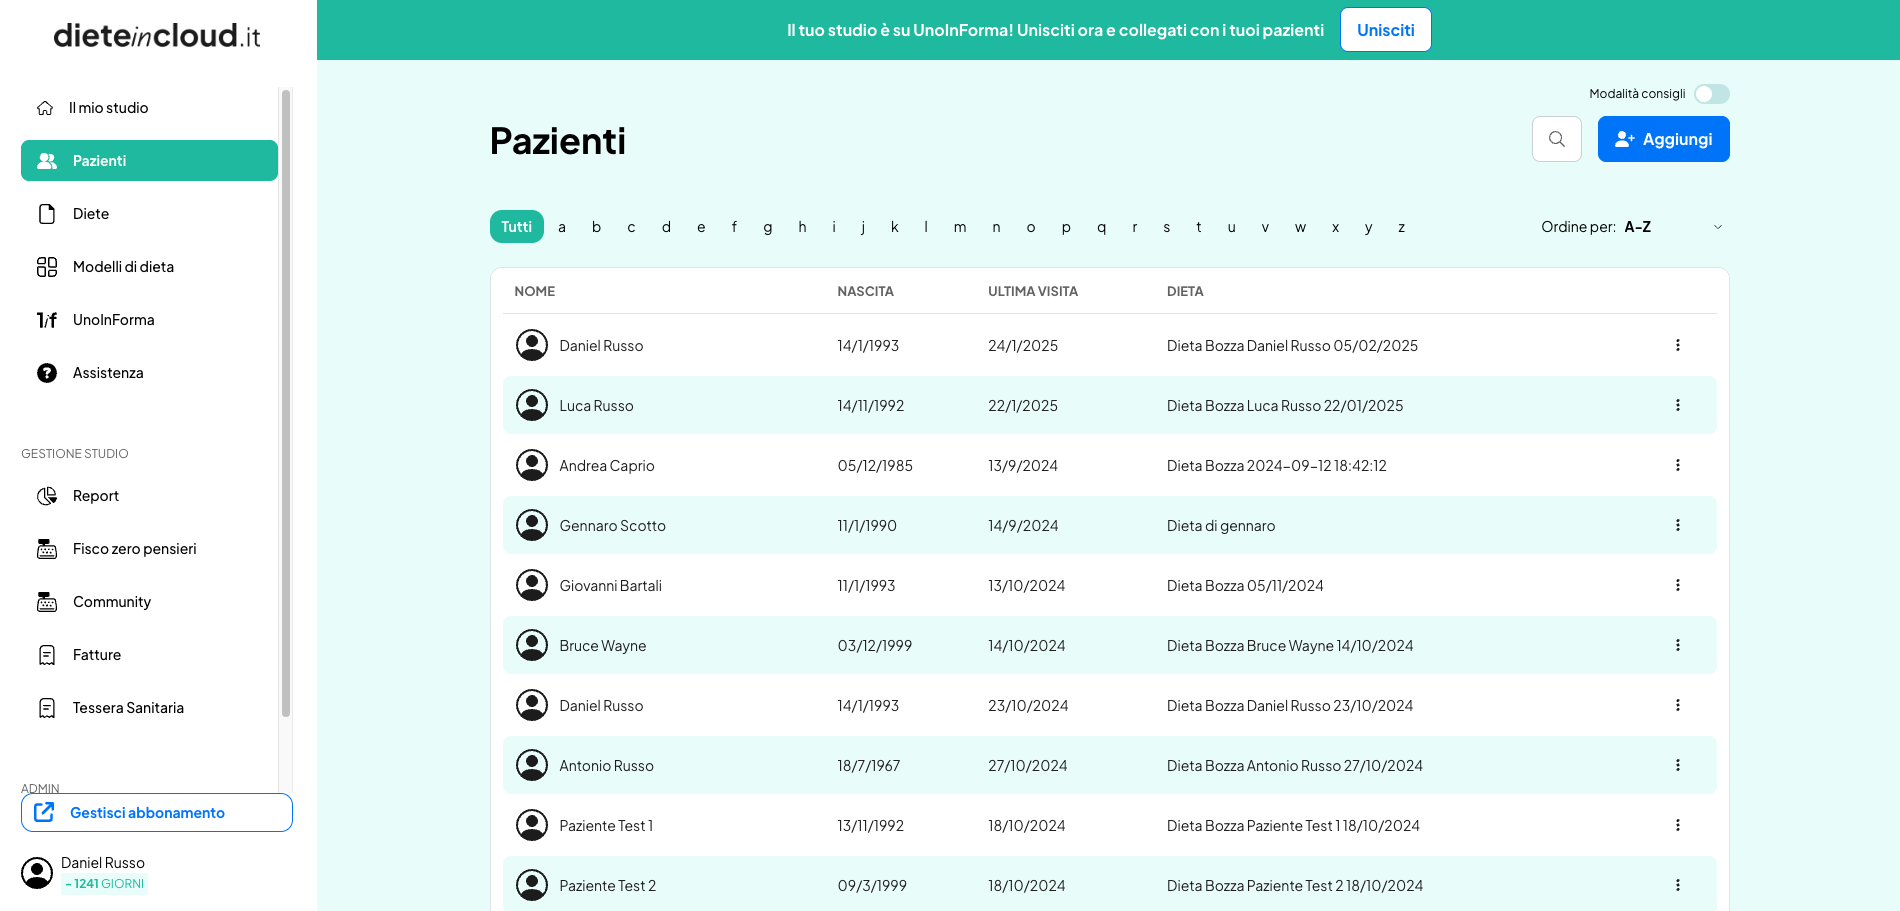1900x911 pixels.
Task: Open the options menu for Daniel Russo's first row
Action: coord(1677,345)
